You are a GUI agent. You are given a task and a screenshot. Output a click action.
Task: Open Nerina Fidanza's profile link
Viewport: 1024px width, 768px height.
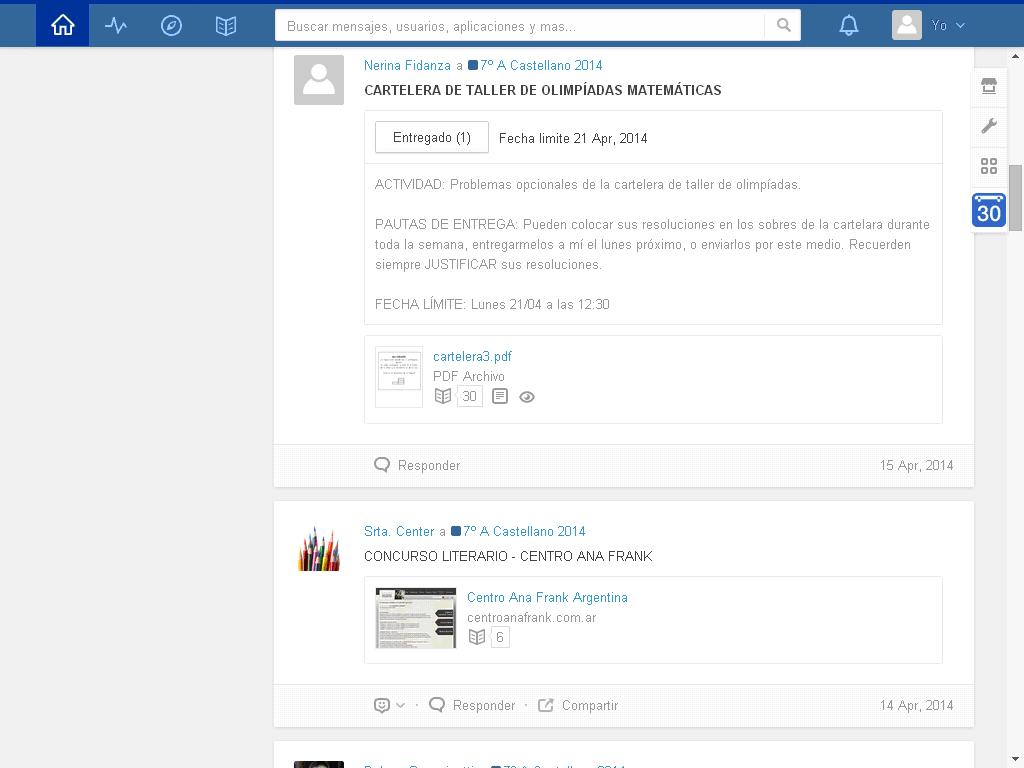click(408, 65)
